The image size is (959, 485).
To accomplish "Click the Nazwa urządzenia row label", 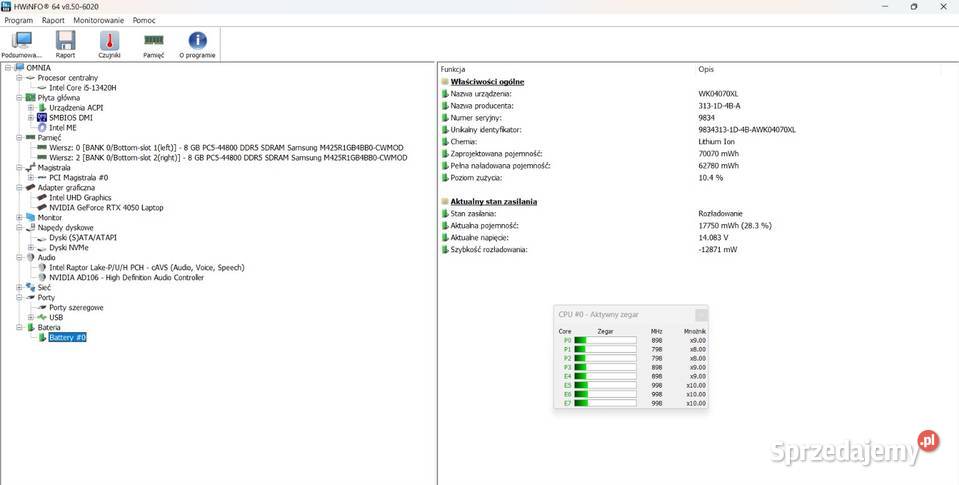I will 481,94.
